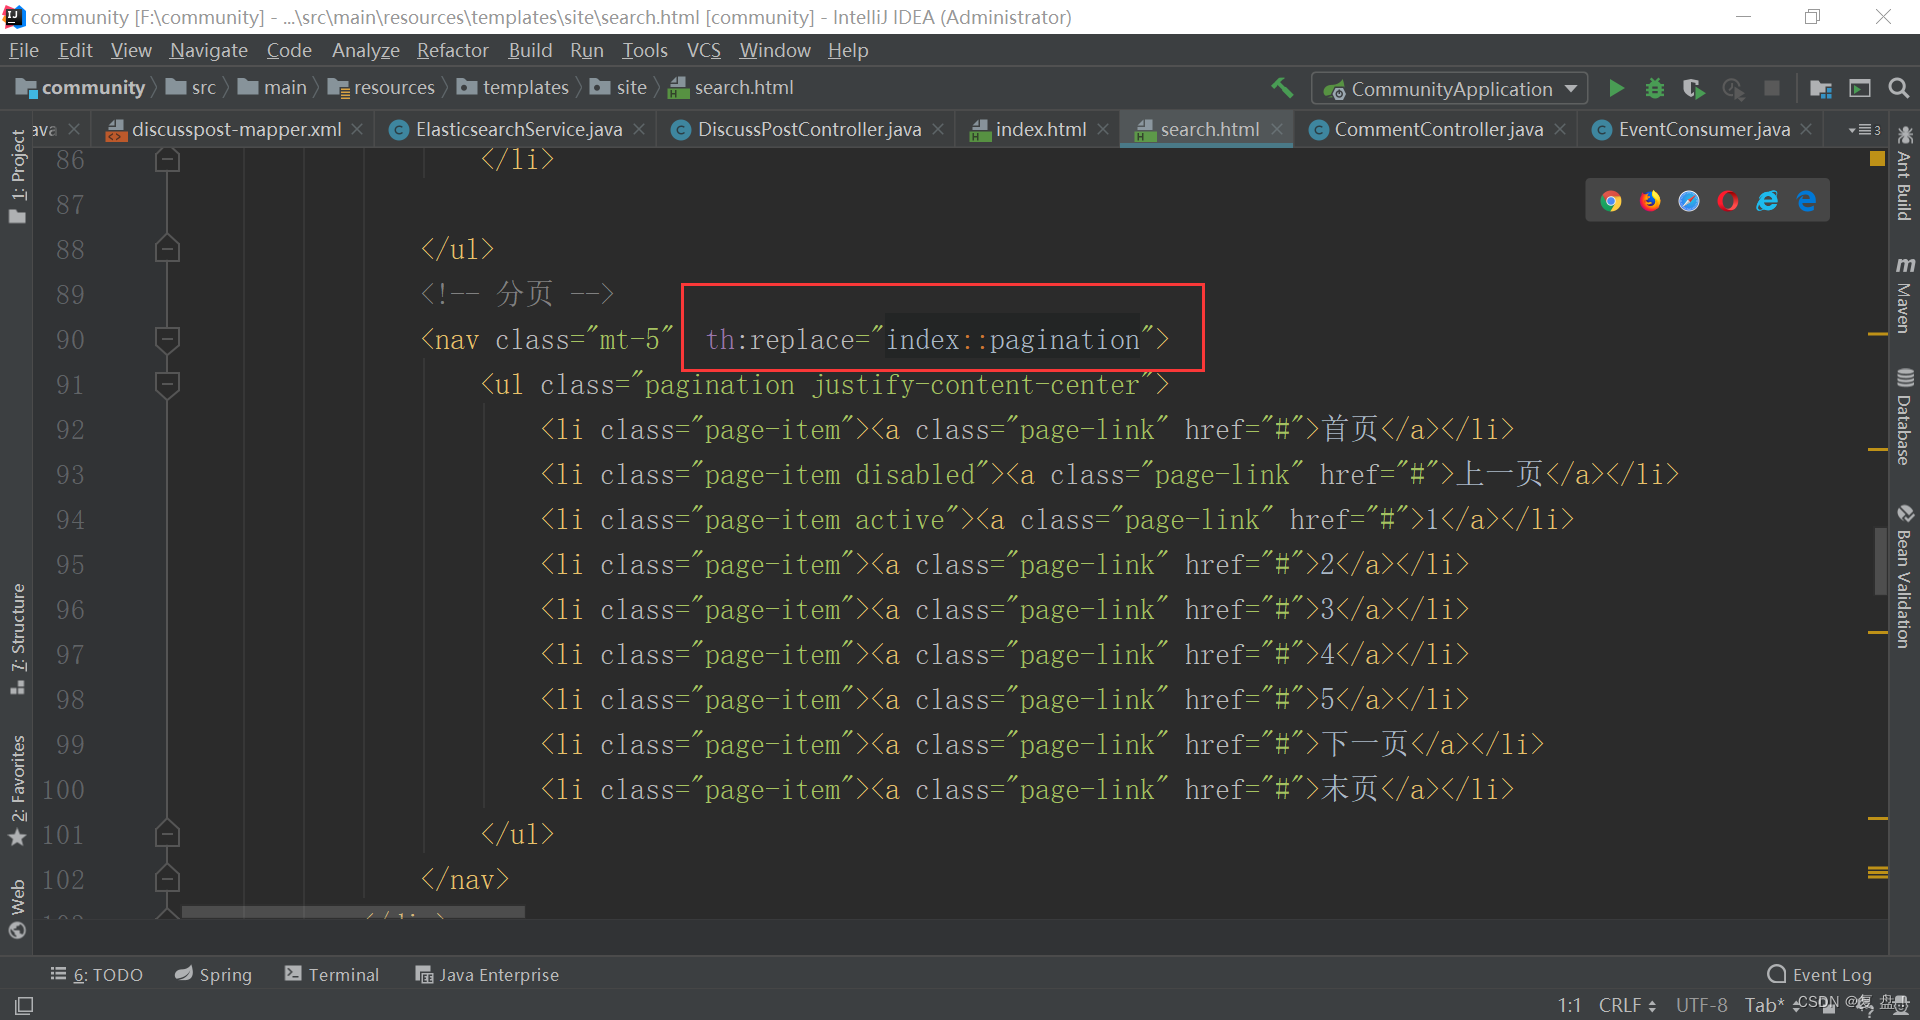Open the Refactor menu
1920x1020 pixels.
[452, 50]
